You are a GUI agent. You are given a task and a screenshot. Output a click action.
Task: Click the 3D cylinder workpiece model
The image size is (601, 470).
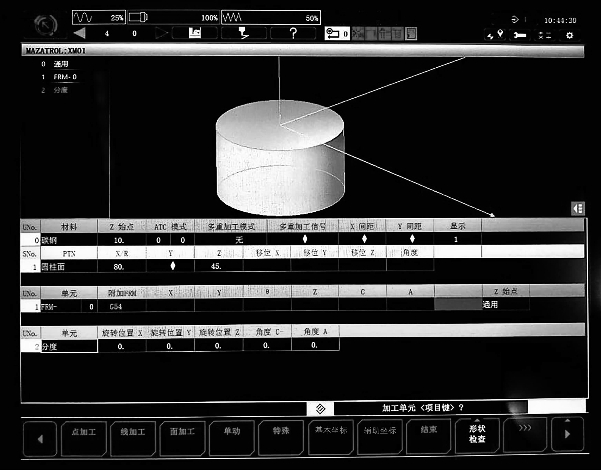click(280, 157)
